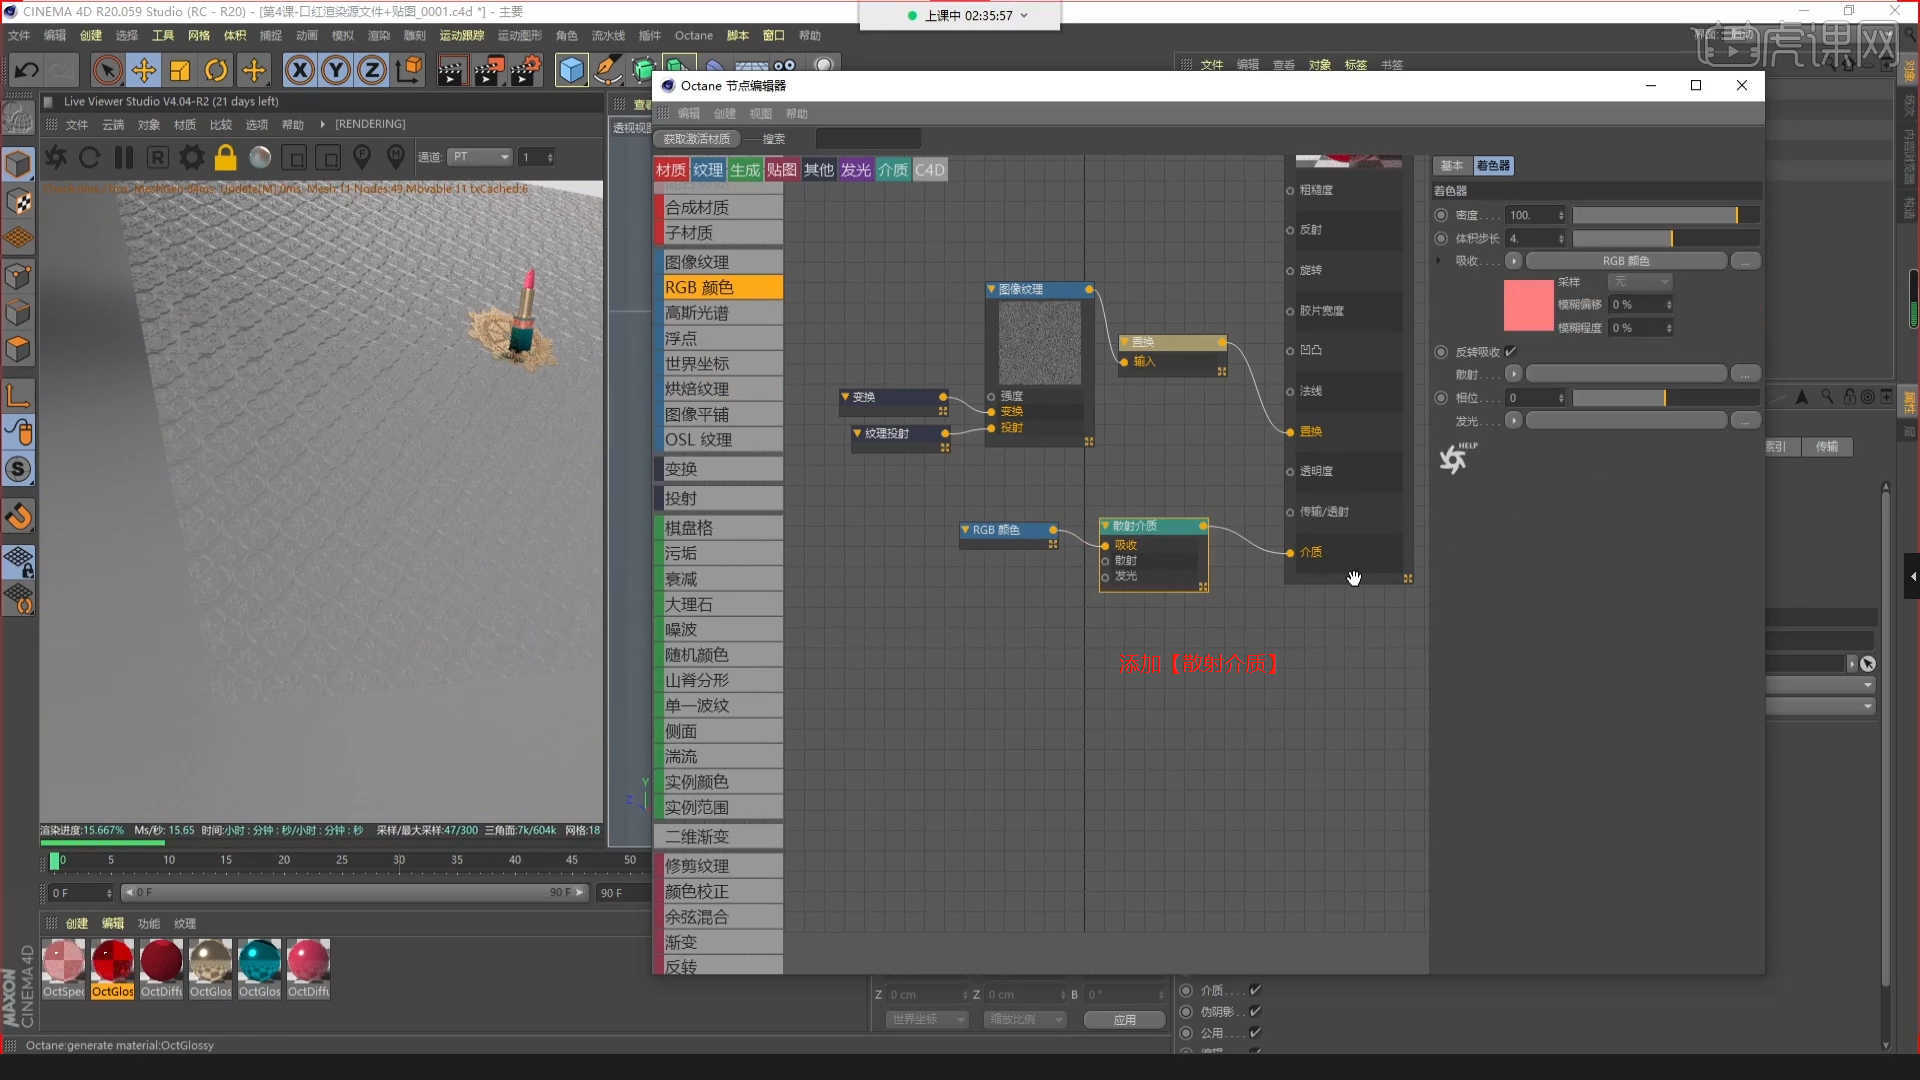Click the blue Cube primitive icon
Screen dimensions: 1920x1080
point(571,70)
